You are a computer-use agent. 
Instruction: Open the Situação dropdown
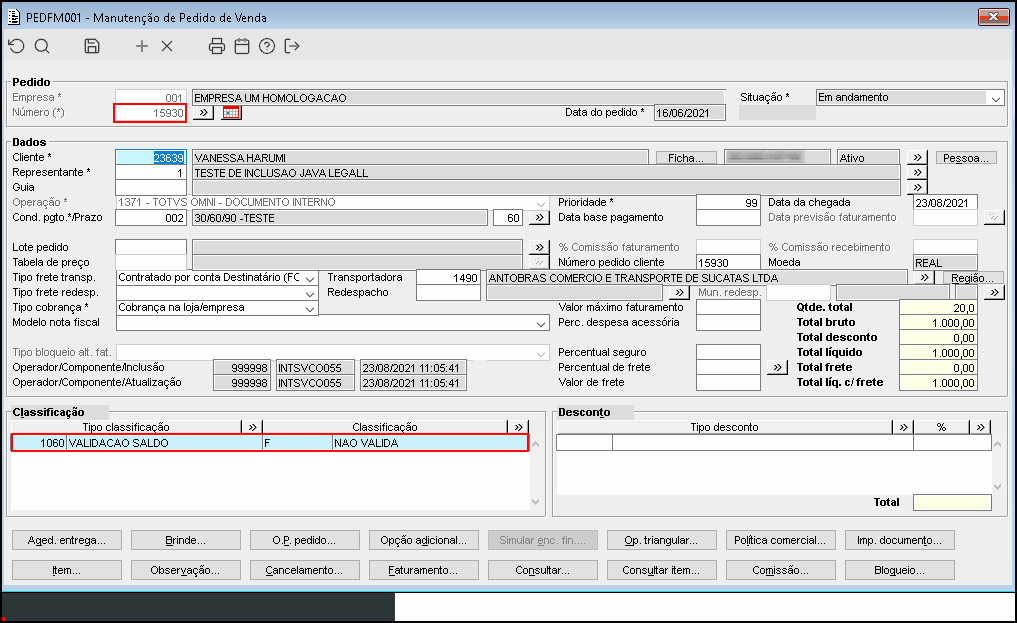995,98
